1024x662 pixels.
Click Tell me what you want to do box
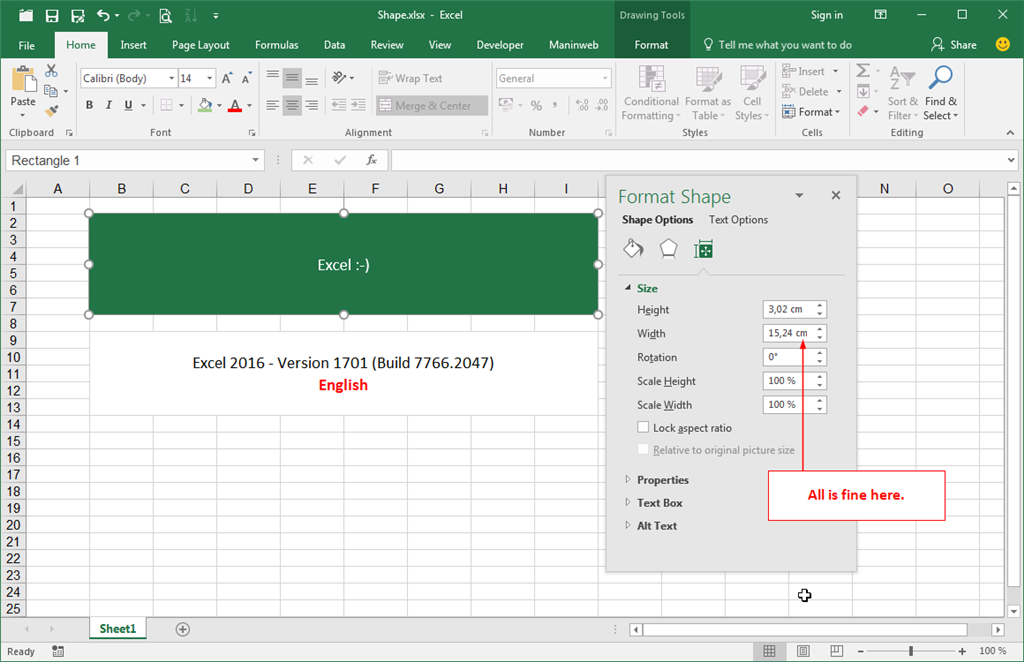coord(778,45)
